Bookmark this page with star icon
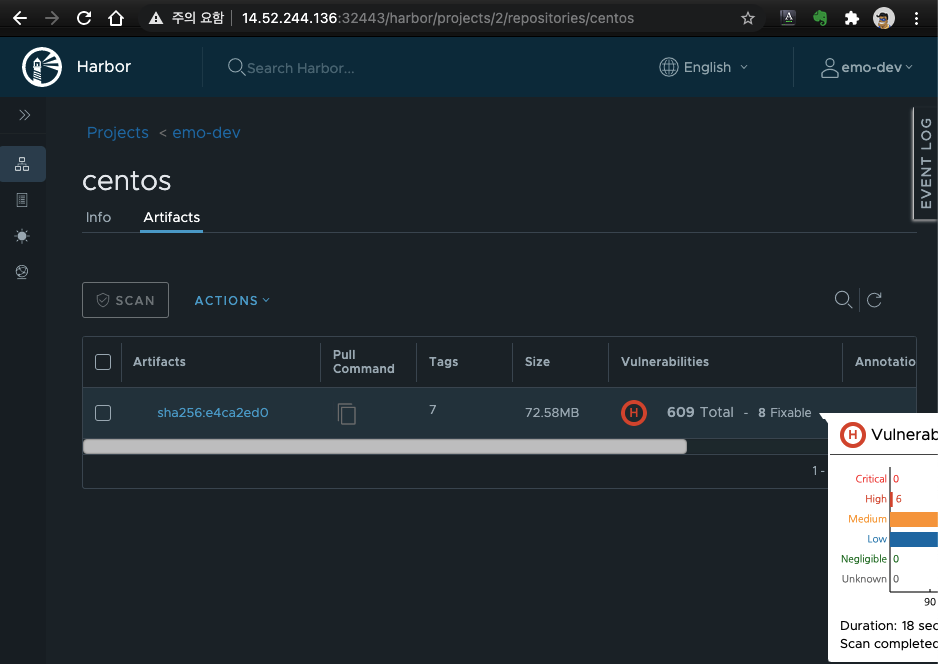The width and height of the screenshot is (938, 664). click(x=748, y=19)
